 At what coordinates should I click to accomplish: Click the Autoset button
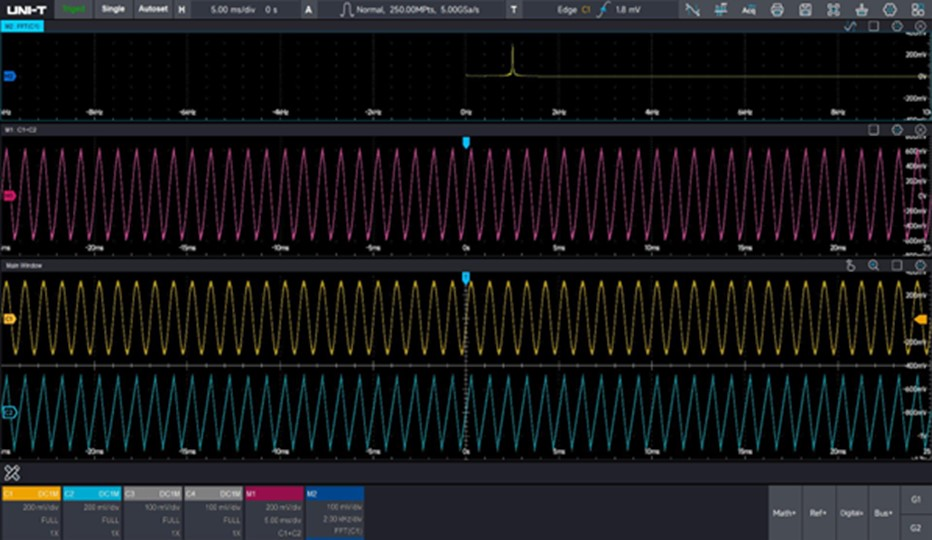click(x=153, y=9)
